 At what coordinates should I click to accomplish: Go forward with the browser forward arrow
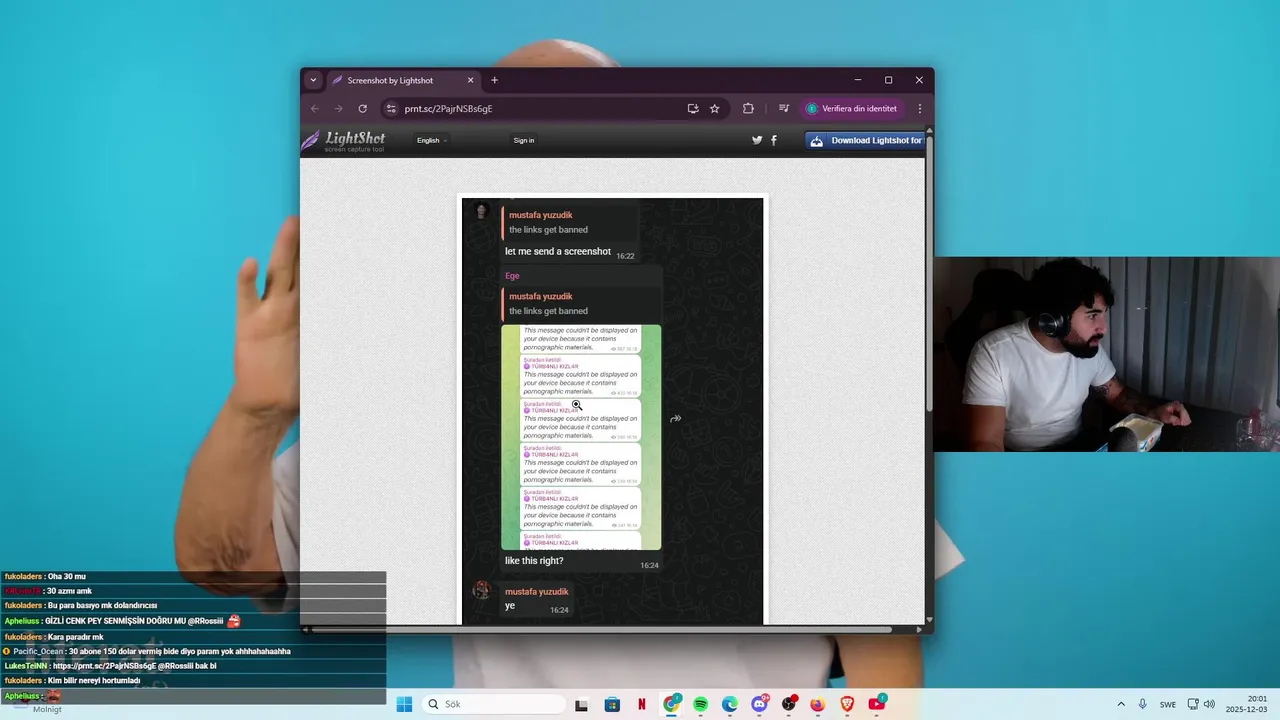338,108
